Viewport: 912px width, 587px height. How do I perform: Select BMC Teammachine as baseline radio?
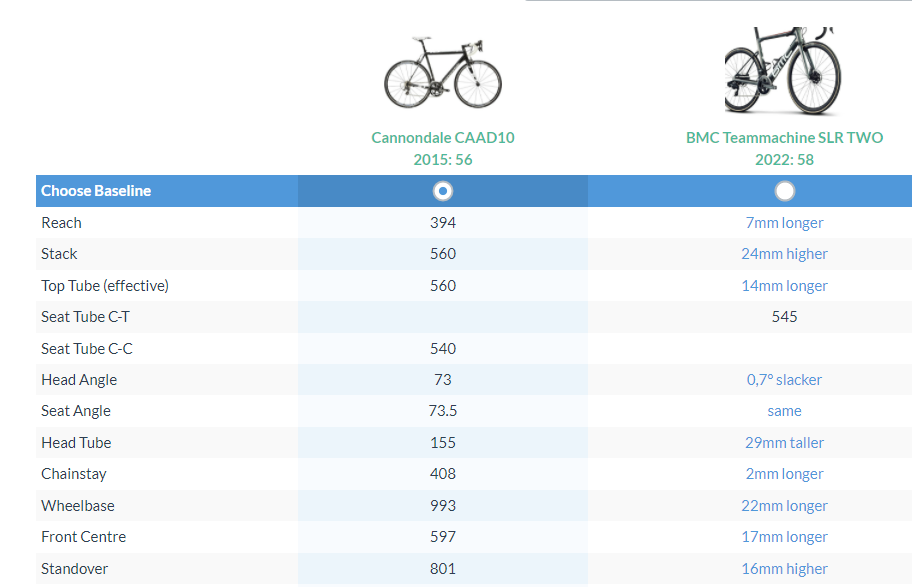click(x=785, y=191)
